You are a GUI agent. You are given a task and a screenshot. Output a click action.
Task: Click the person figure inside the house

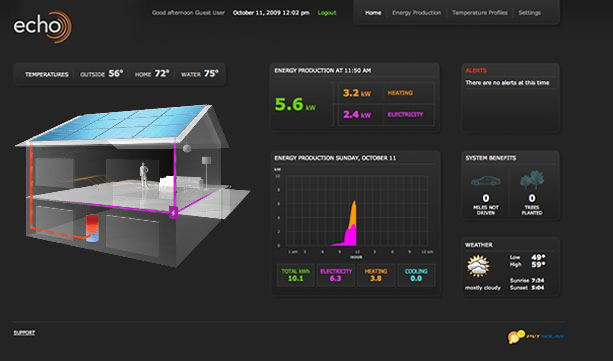144,176
